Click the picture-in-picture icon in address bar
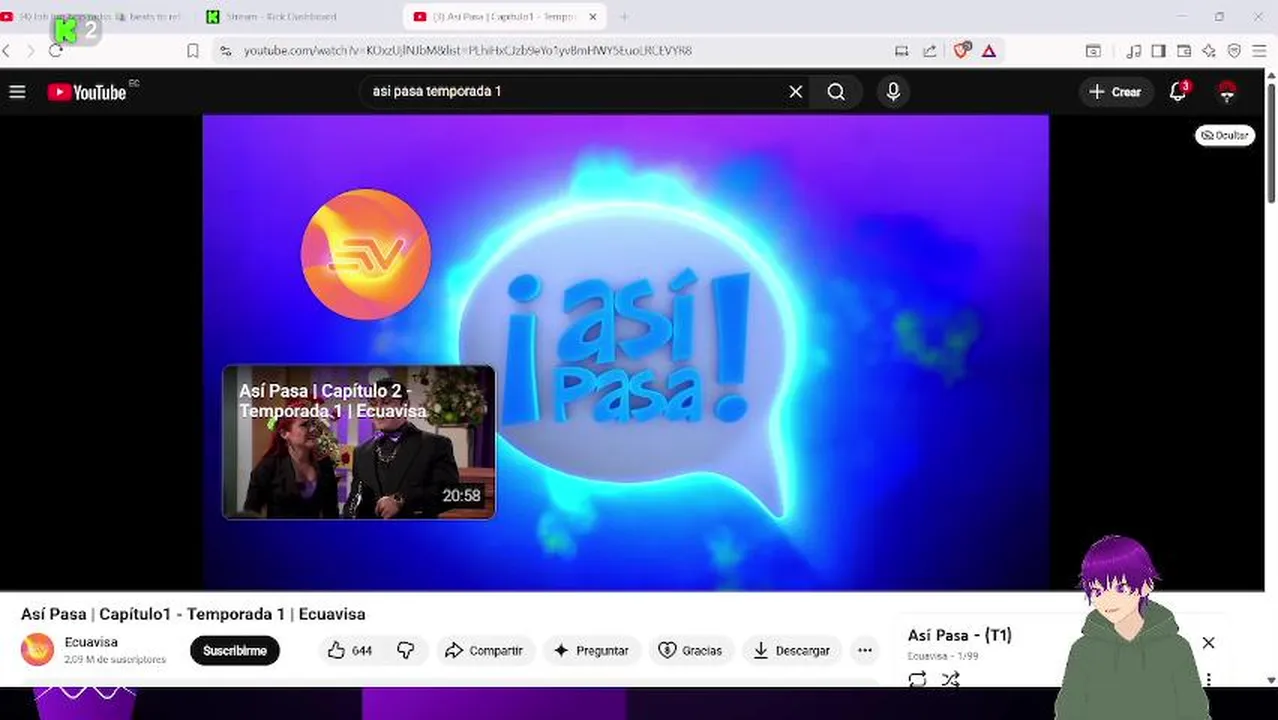The height and width of the screenshot is (720, 1278). pos(901,50)
